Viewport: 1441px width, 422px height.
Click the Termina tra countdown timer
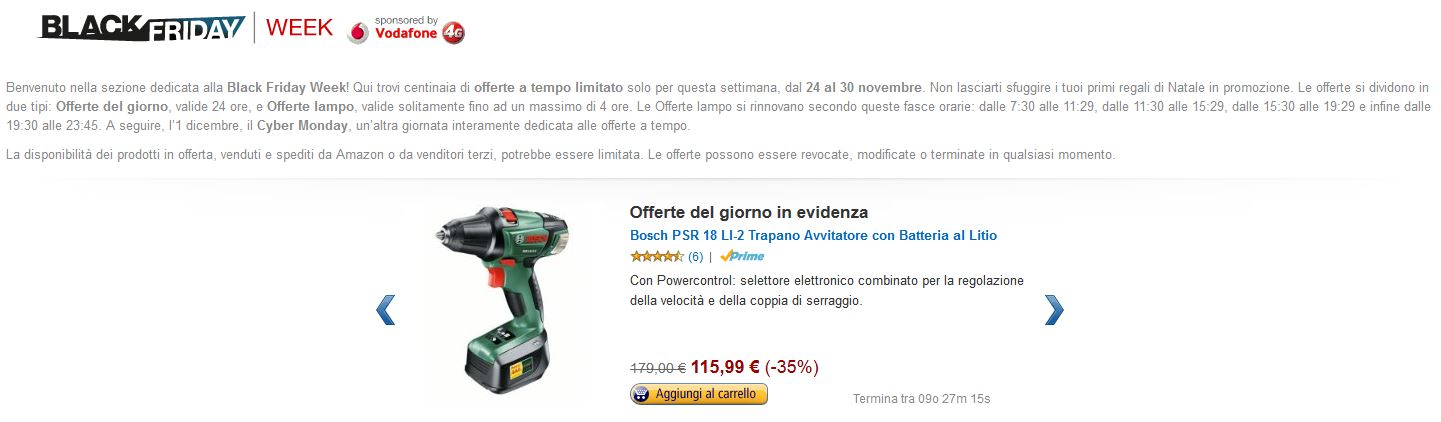pyautogui.click(x=921, y=399)
